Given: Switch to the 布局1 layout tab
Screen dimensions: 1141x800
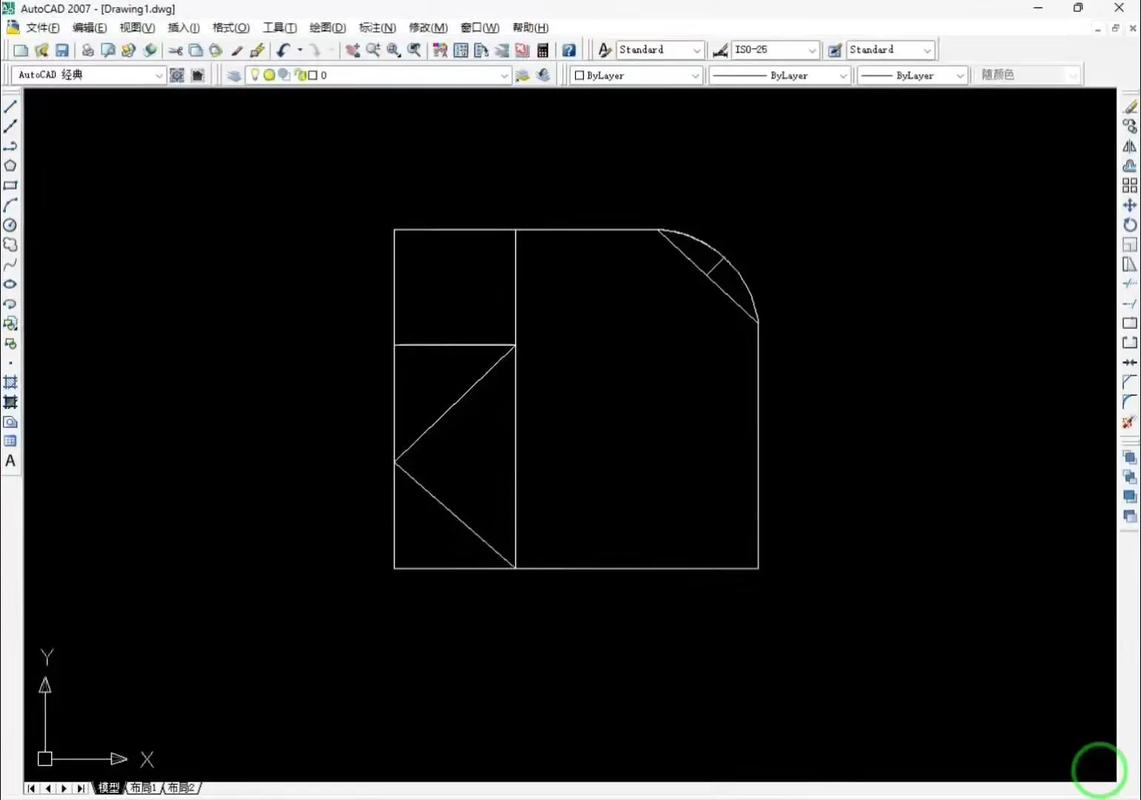Looking at the screenshot, I should (143, 788).
